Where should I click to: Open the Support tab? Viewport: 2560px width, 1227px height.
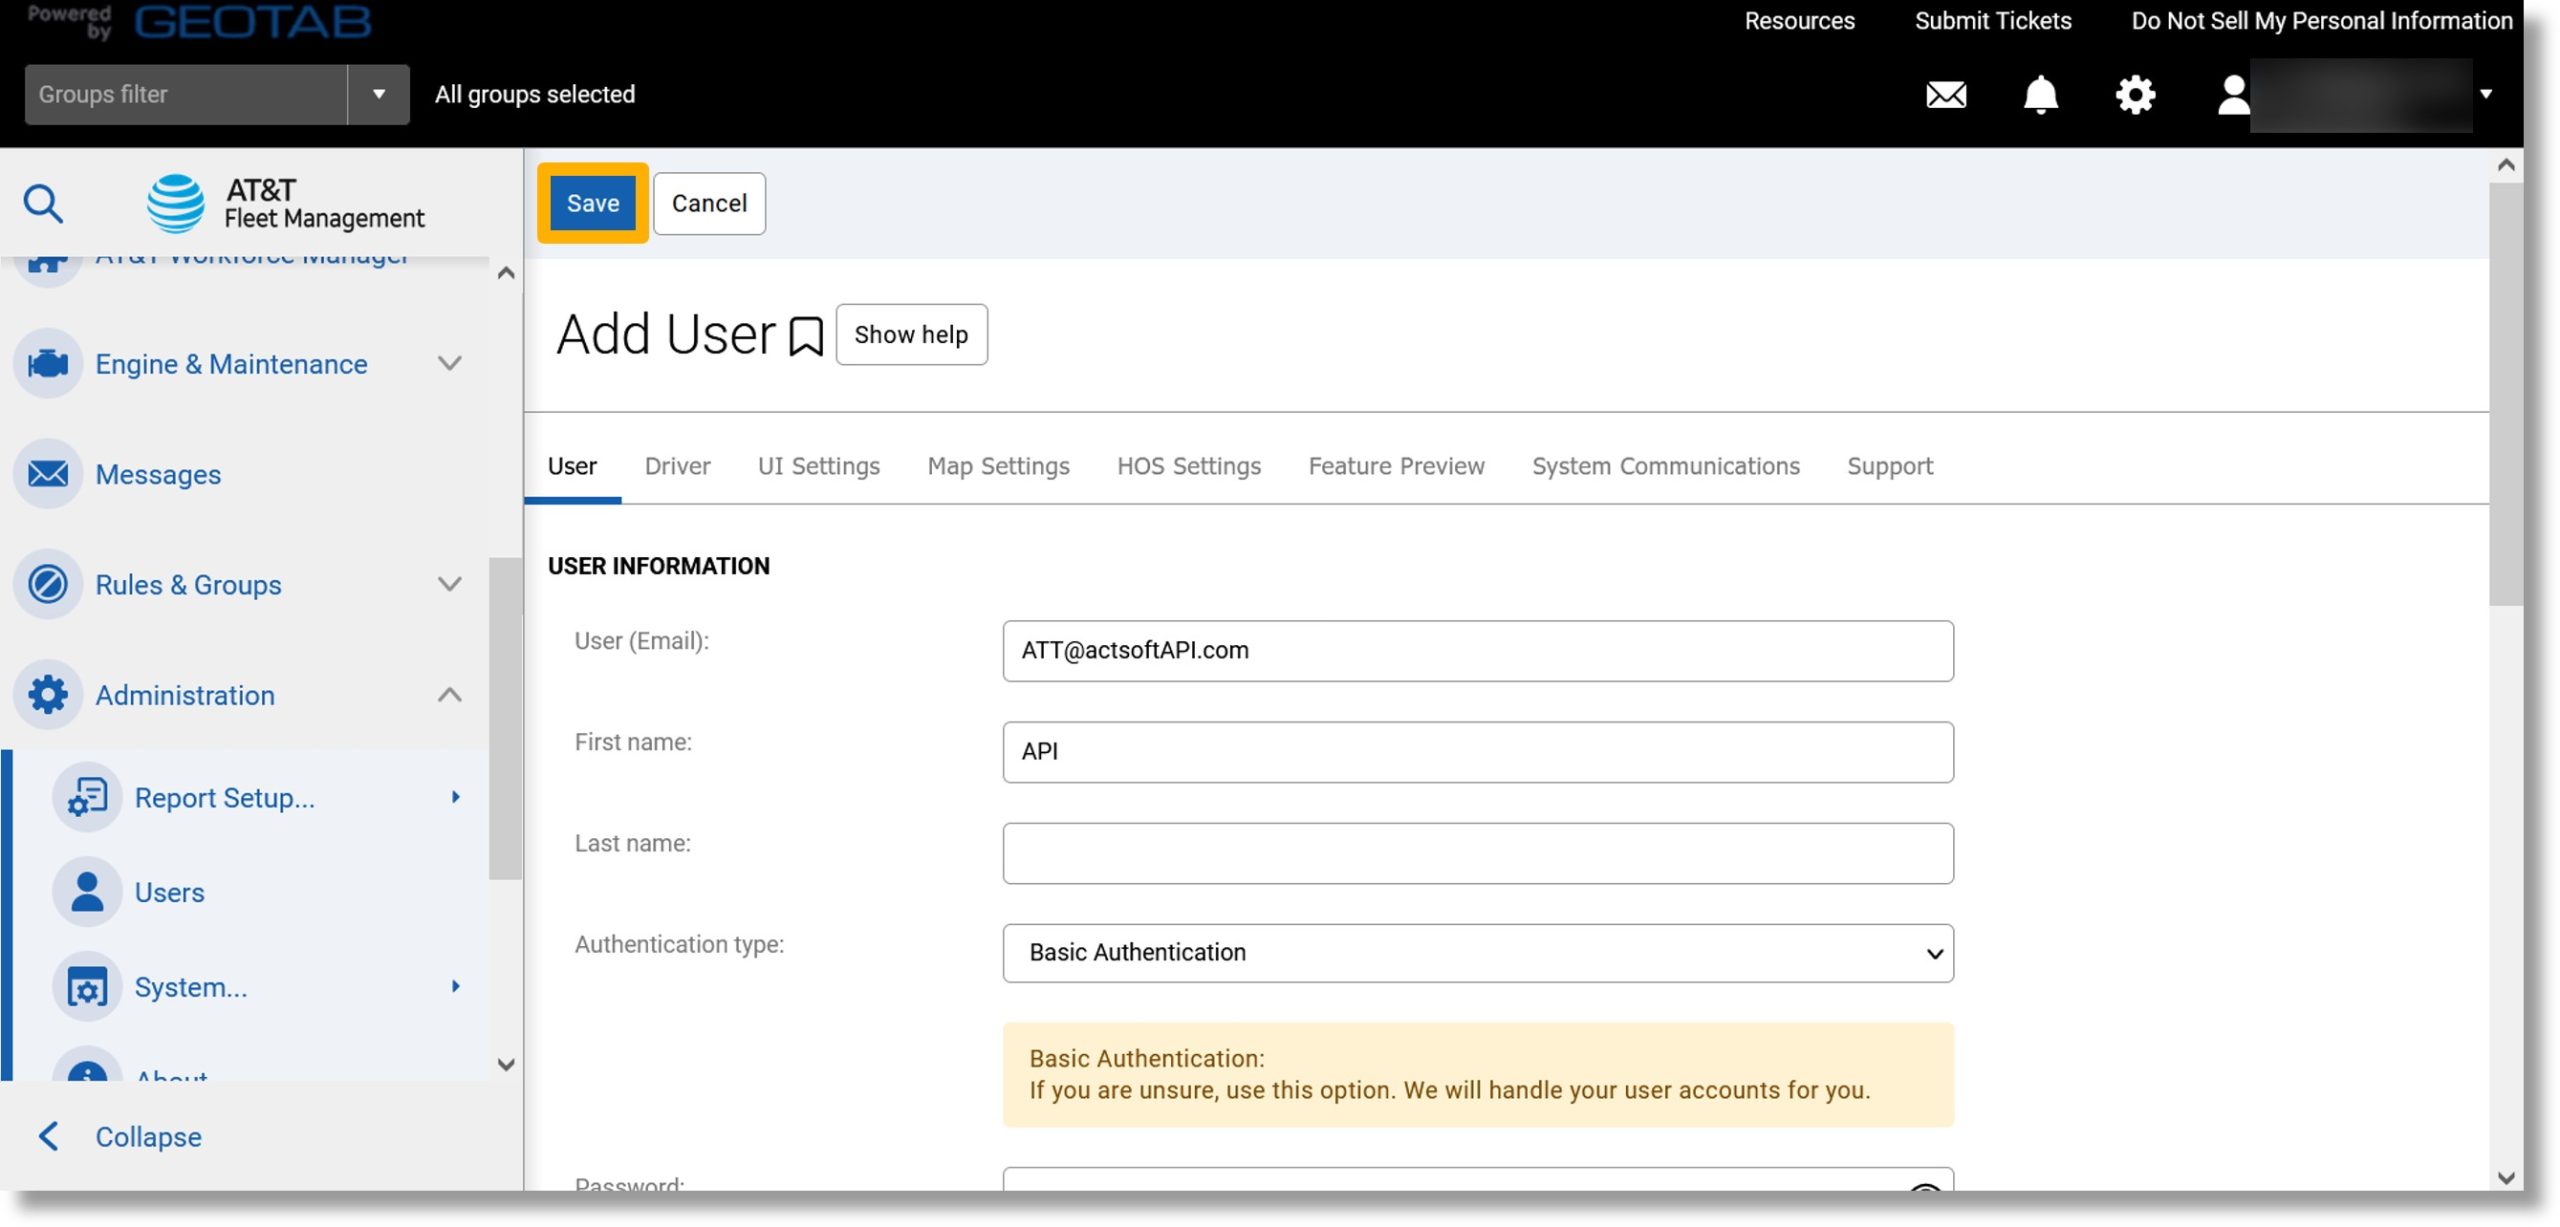(x=1890, y=466)
